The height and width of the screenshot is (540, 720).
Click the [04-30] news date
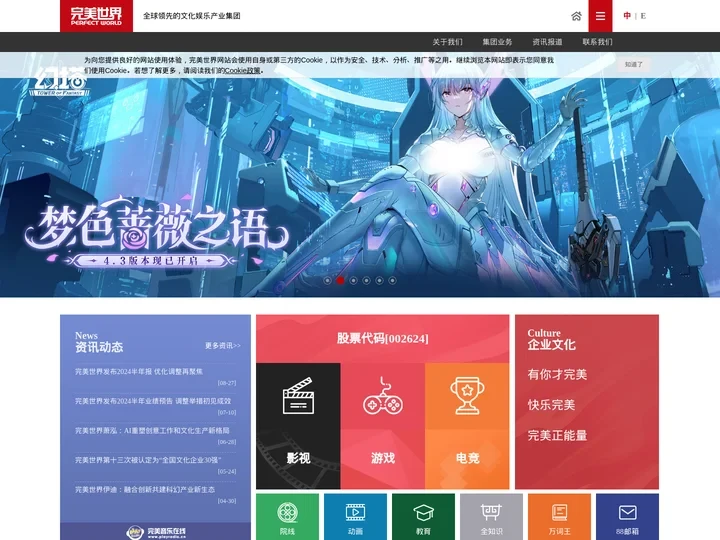pyautogui.click(x=227, y=501)
